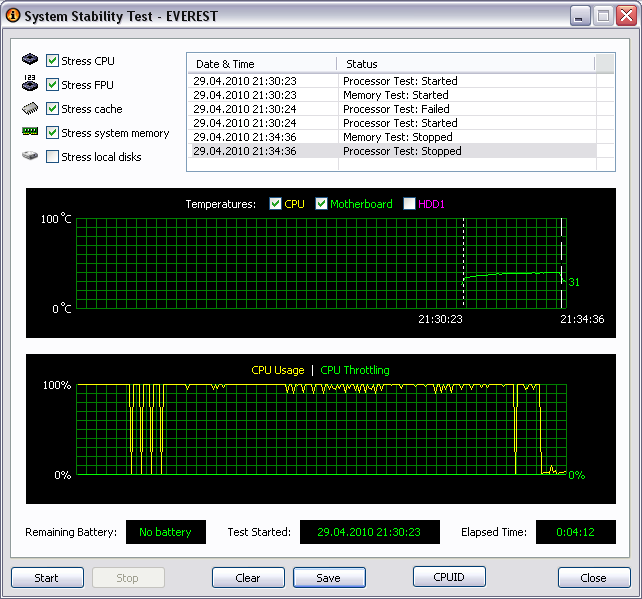642x599 pixels.
Task: Click the 31 temperature reading on graph
Action: pos(574,282)
